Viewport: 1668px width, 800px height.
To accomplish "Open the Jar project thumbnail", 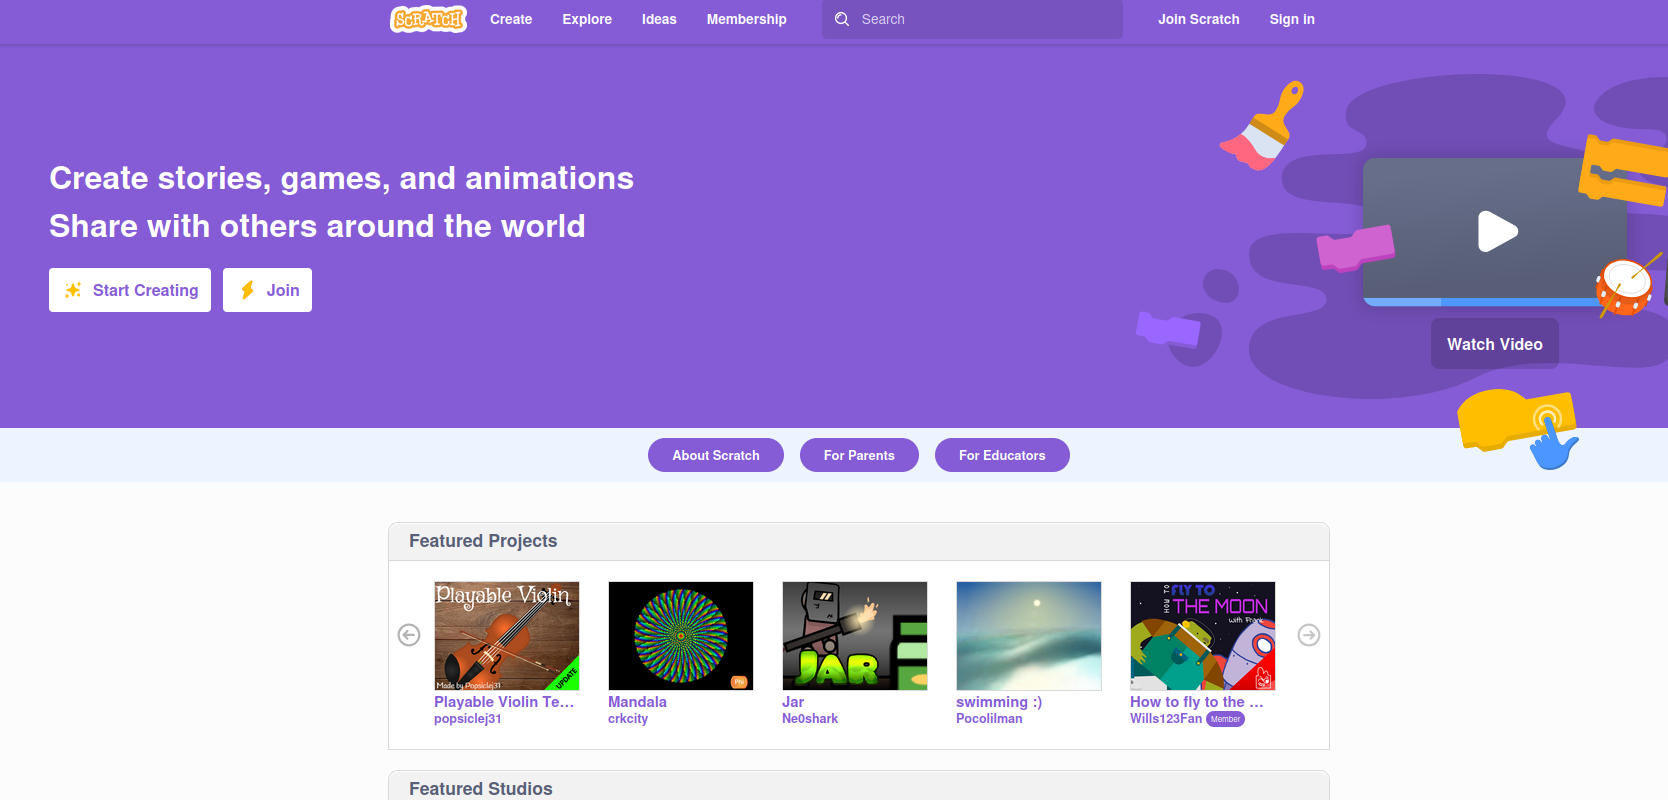I will click(x=855, y=636).
